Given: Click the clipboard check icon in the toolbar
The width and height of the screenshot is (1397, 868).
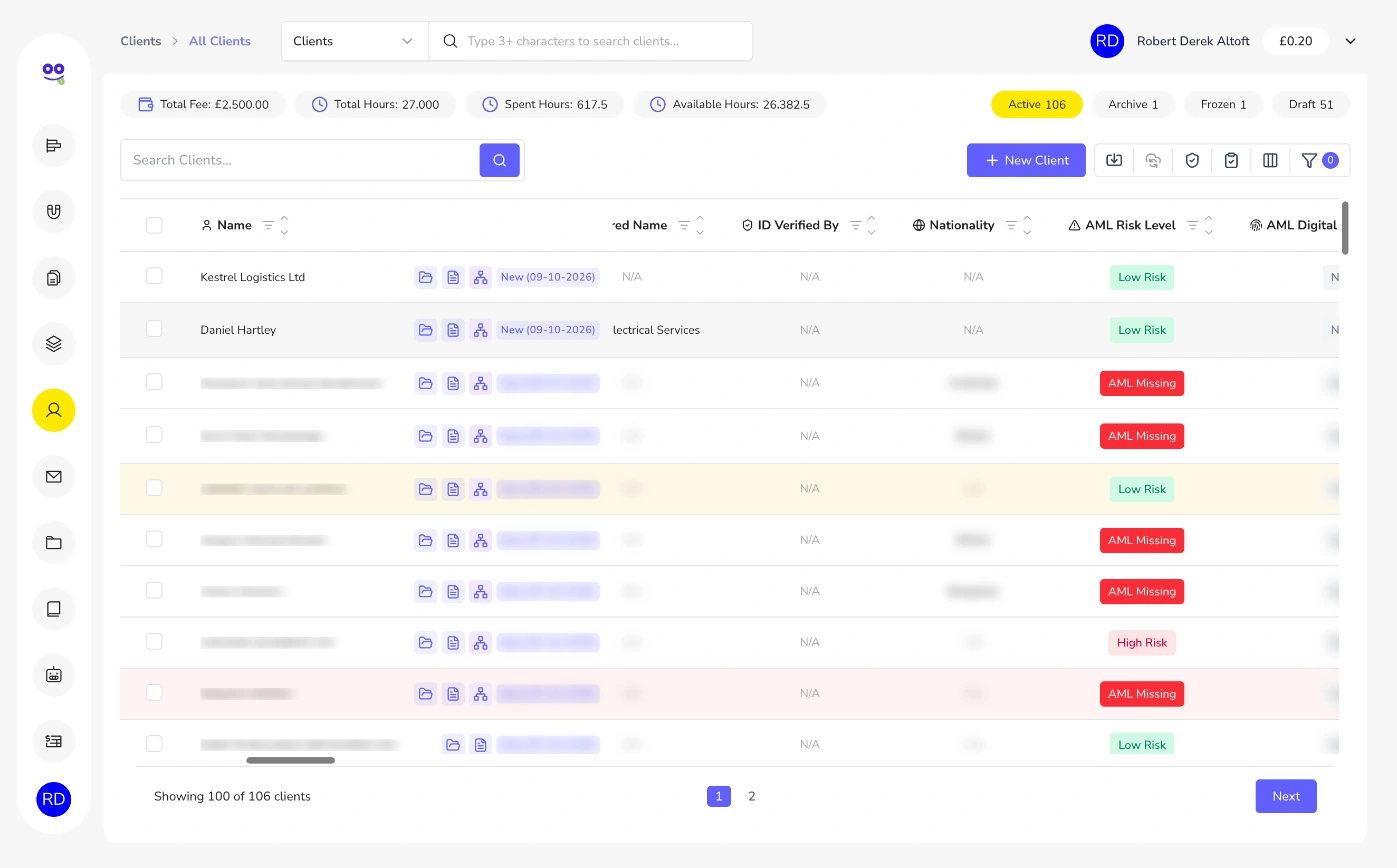Looking at the screenshot, I should [x=1231, y=160].
